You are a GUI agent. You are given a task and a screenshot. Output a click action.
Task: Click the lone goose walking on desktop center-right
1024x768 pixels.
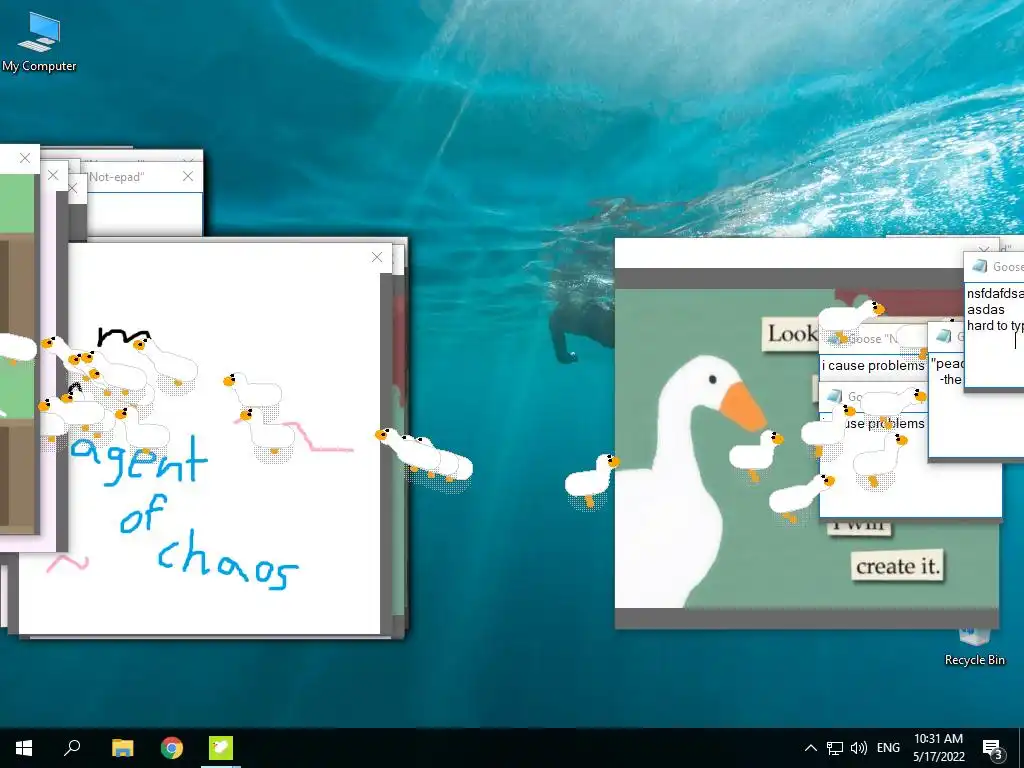592,482
